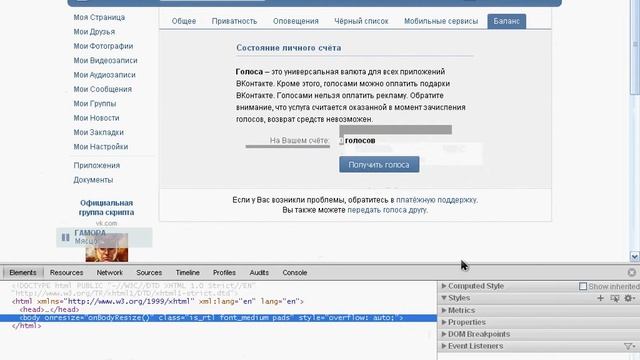The height and width of the screenshot is (360, 640).
Task: Toggle element state icon in Styles
Action: [x=615, y=298]
